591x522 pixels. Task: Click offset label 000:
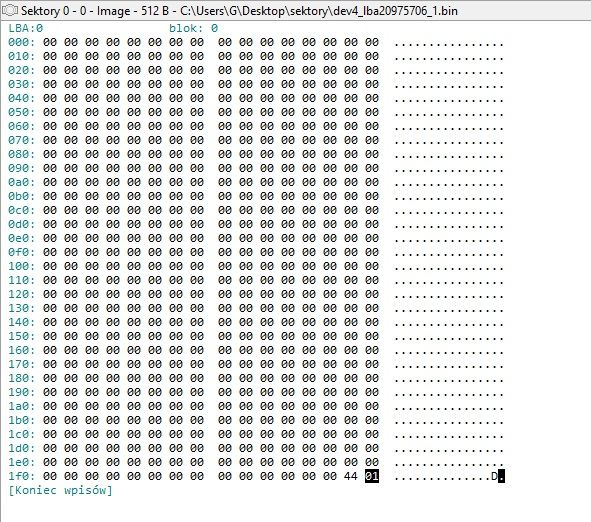[21, 42]
